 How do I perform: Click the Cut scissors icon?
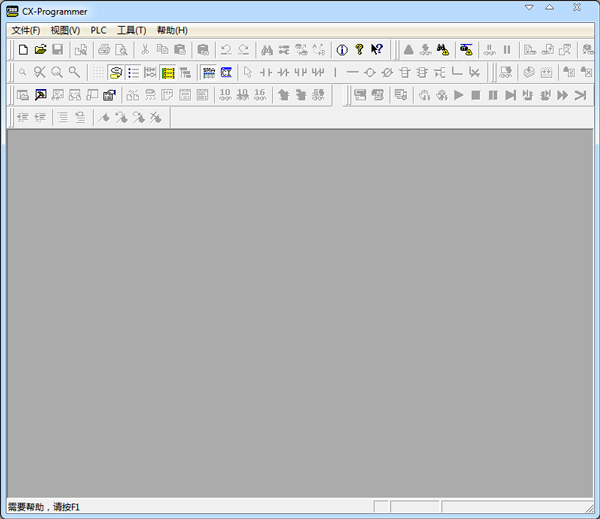click(145, 50)
